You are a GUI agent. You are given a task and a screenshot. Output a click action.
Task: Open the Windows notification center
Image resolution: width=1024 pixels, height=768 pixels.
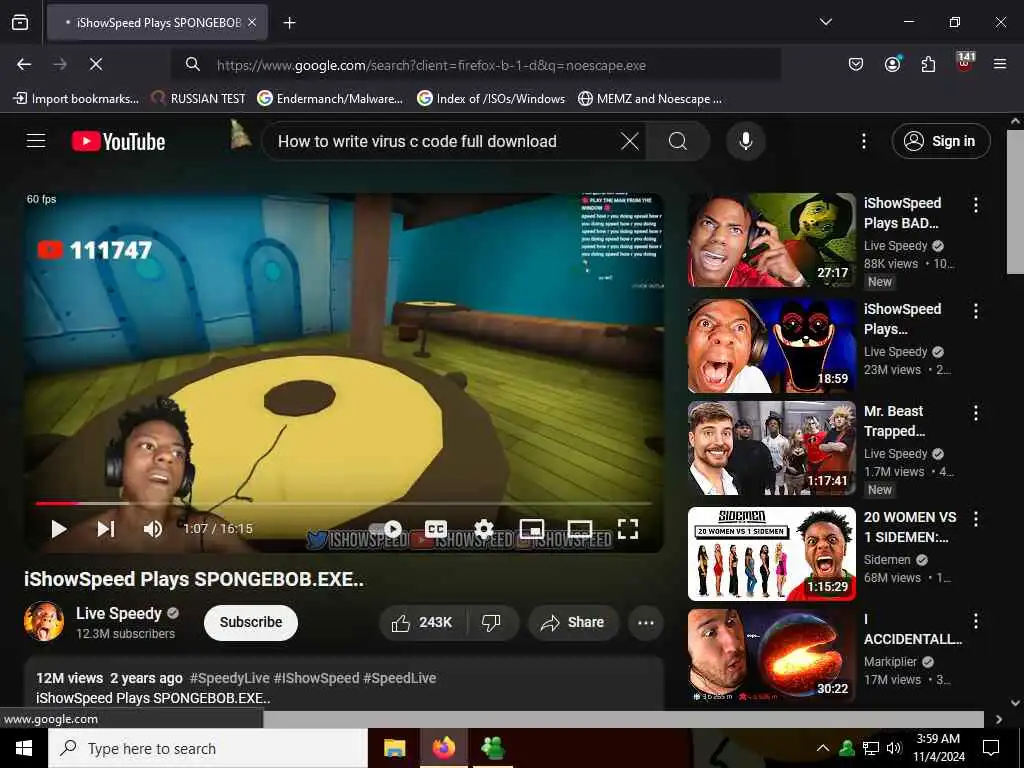991,748
